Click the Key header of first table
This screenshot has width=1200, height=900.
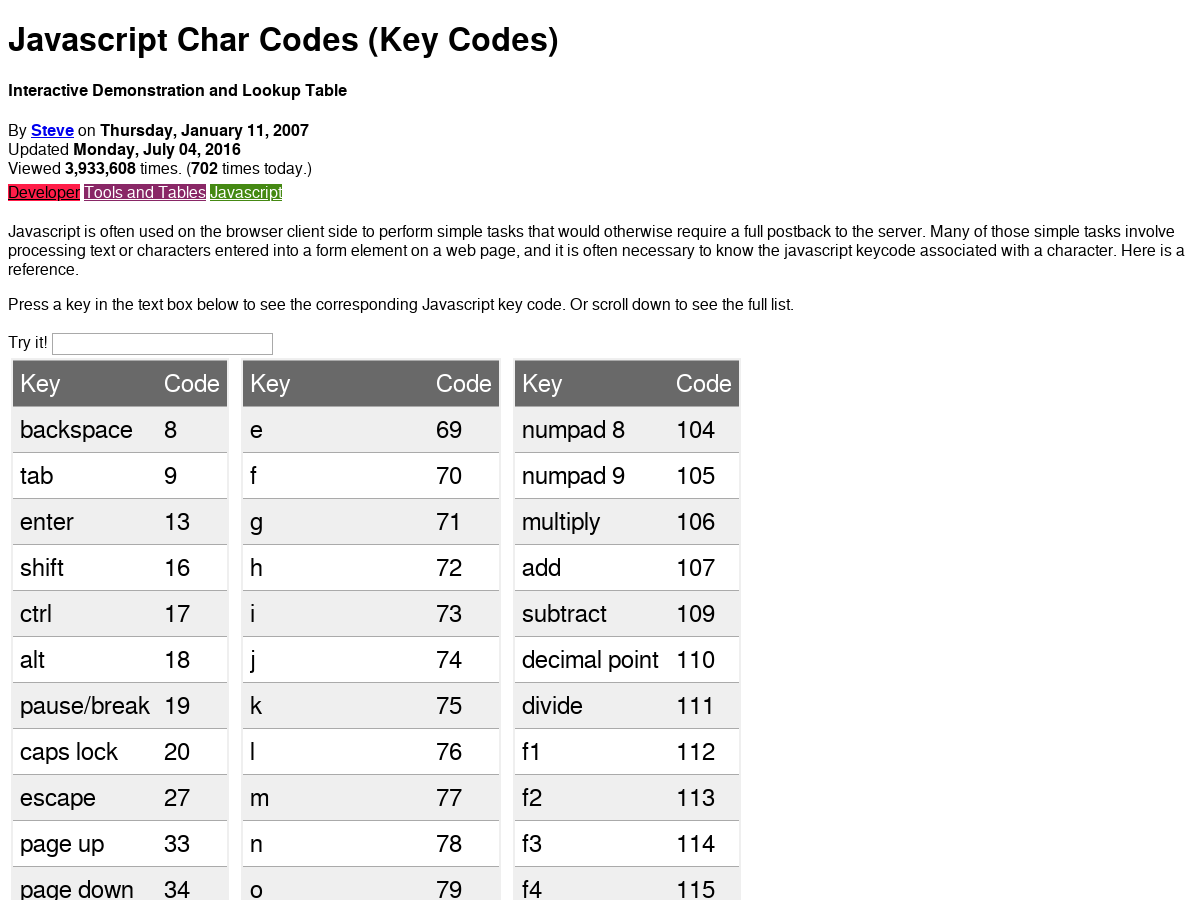point(40,384)
